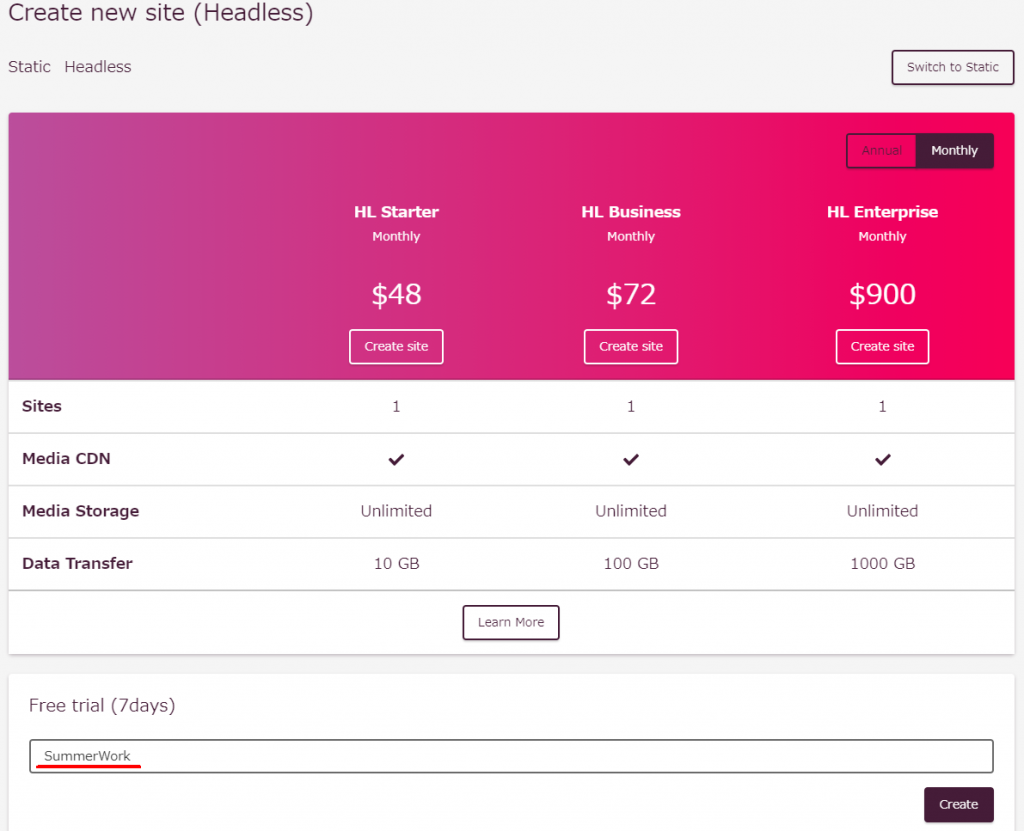Enable Annual billing
The width and height of the screenshot is (1024, 831).
click(x=881, y=150)
